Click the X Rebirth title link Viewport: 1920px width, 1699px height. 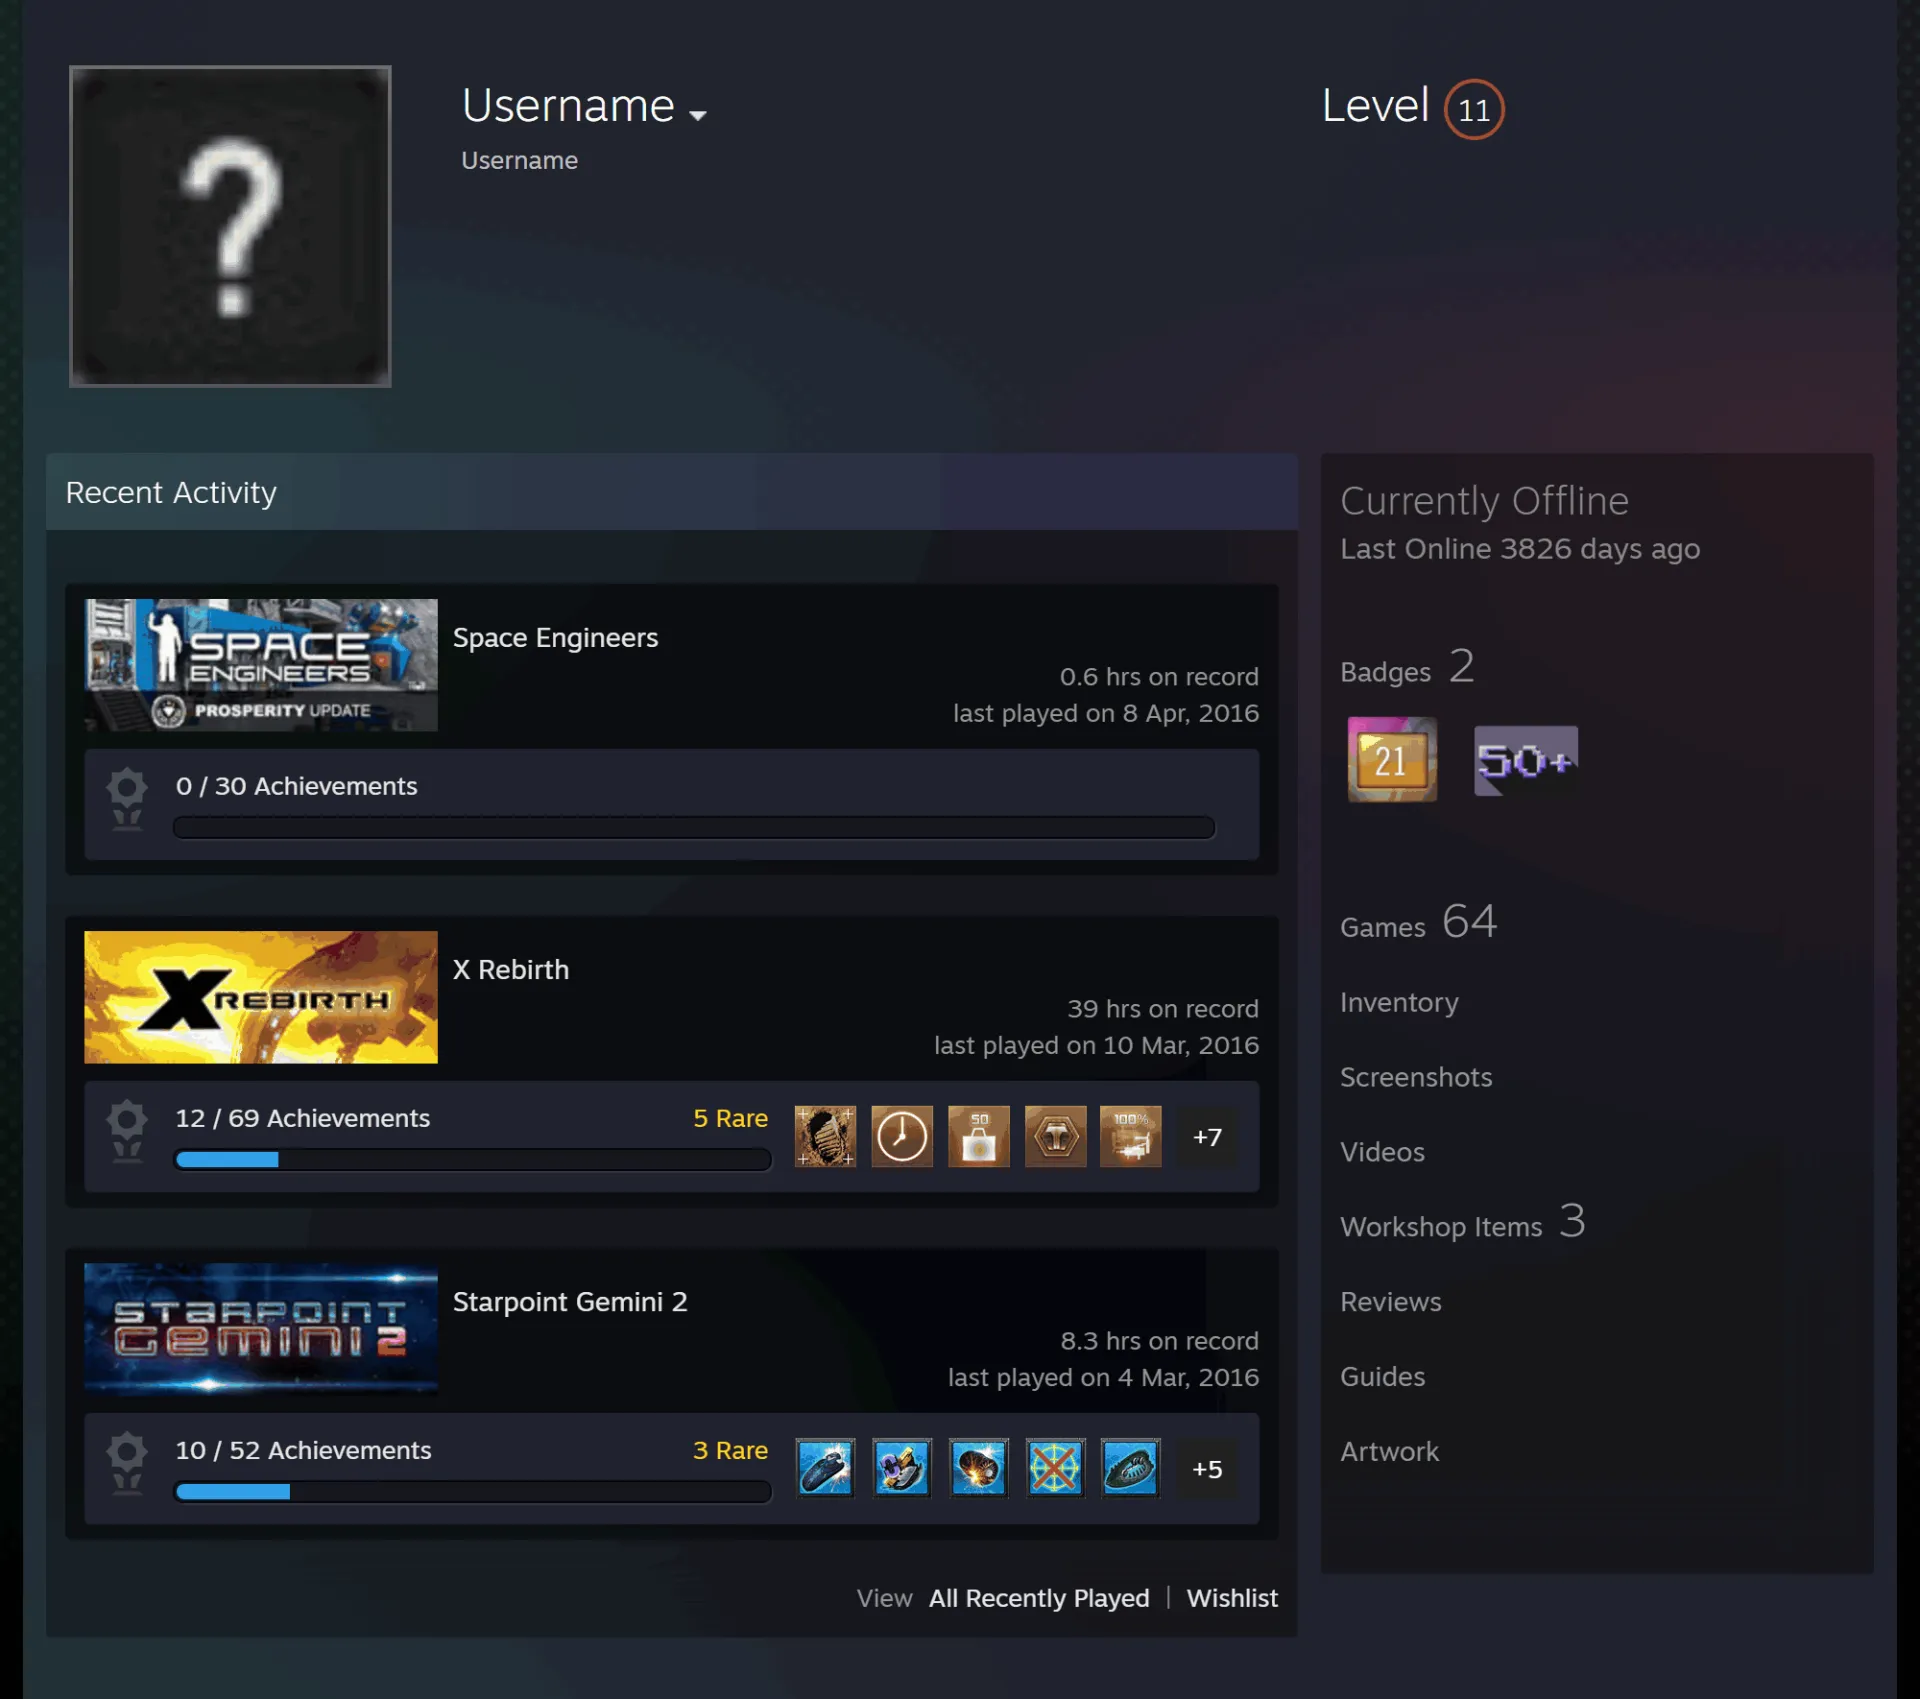pos(511,970)
